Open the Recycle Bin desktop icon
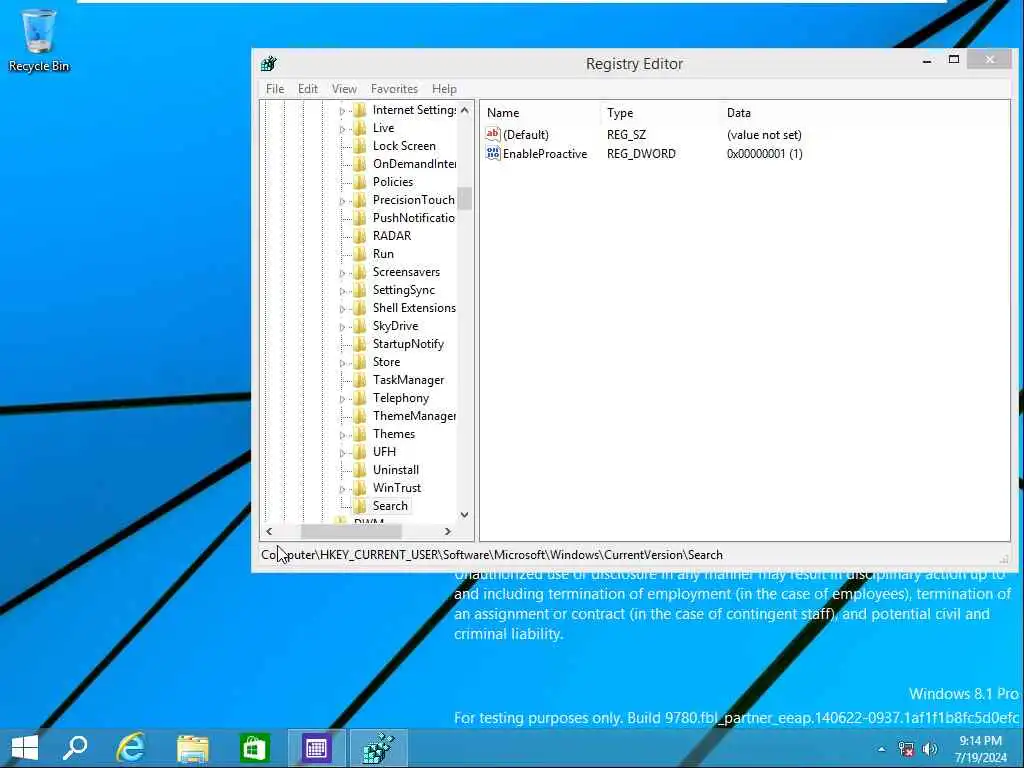 tap(39, 40)
